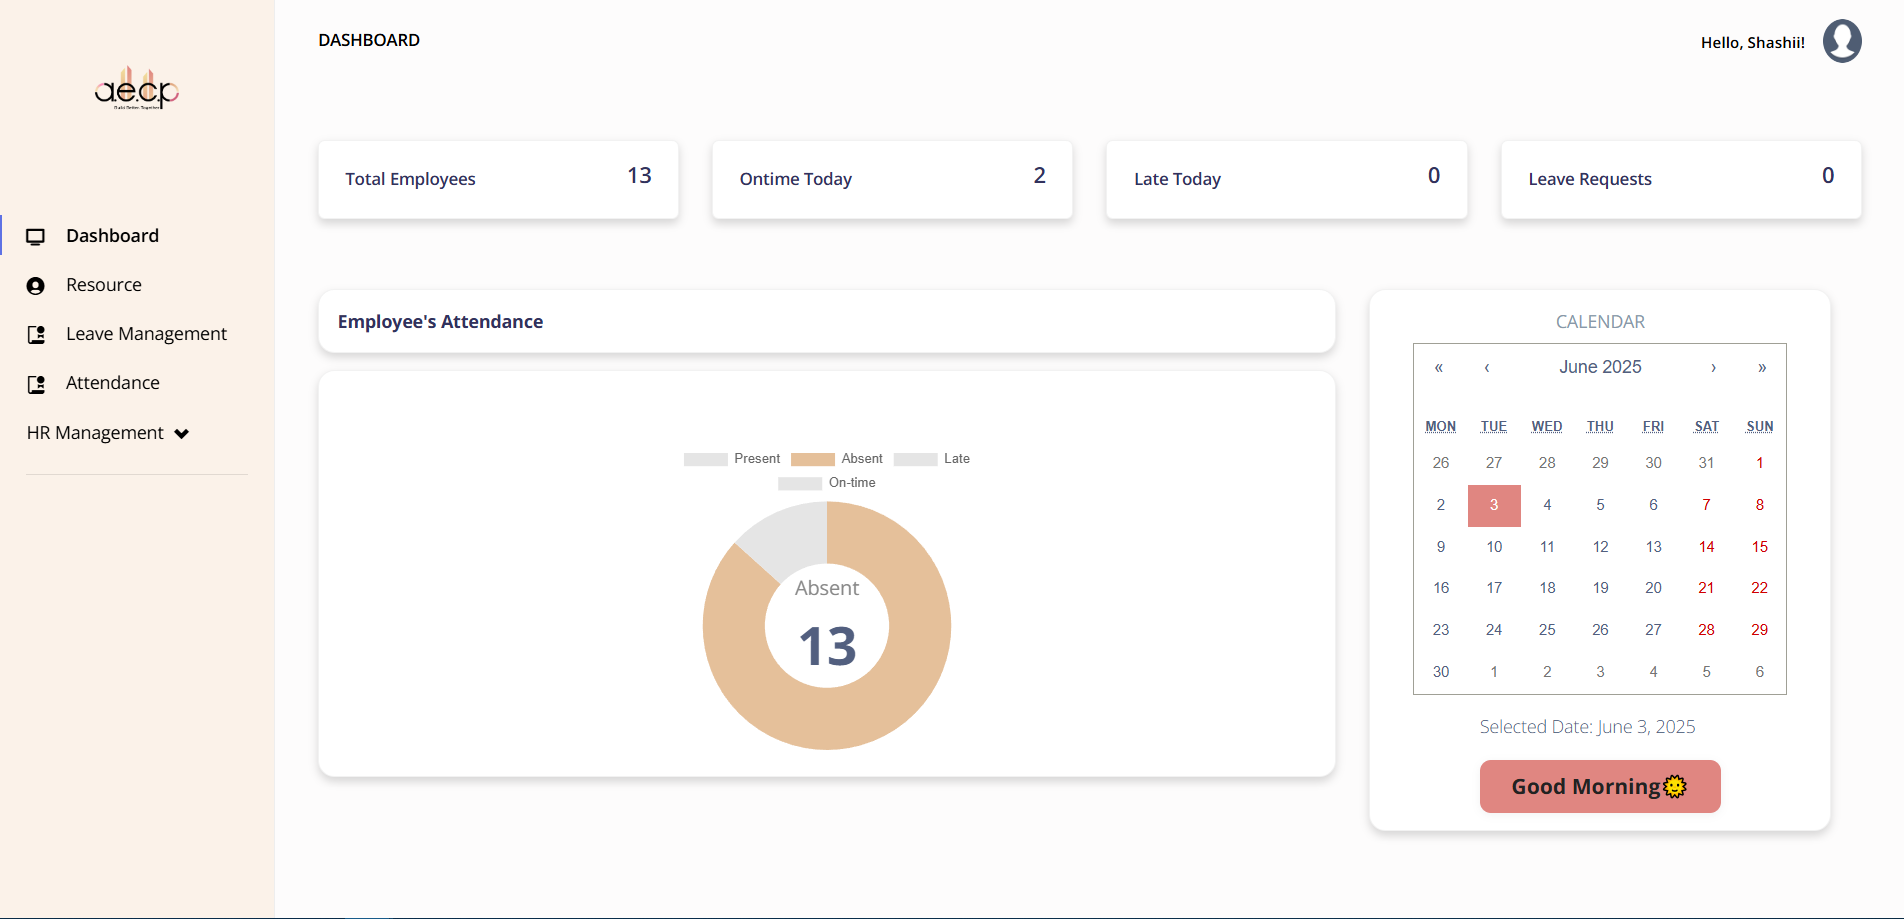Click the Leave Management sidebar icon

point(36,335)
